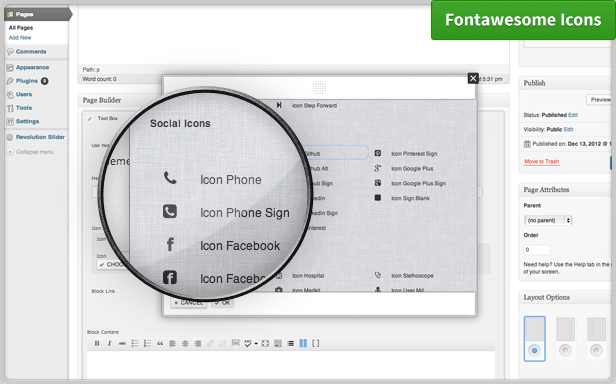Click the Text Box block pencil icon
Viewport: 616px width, 384px height.
90,118
